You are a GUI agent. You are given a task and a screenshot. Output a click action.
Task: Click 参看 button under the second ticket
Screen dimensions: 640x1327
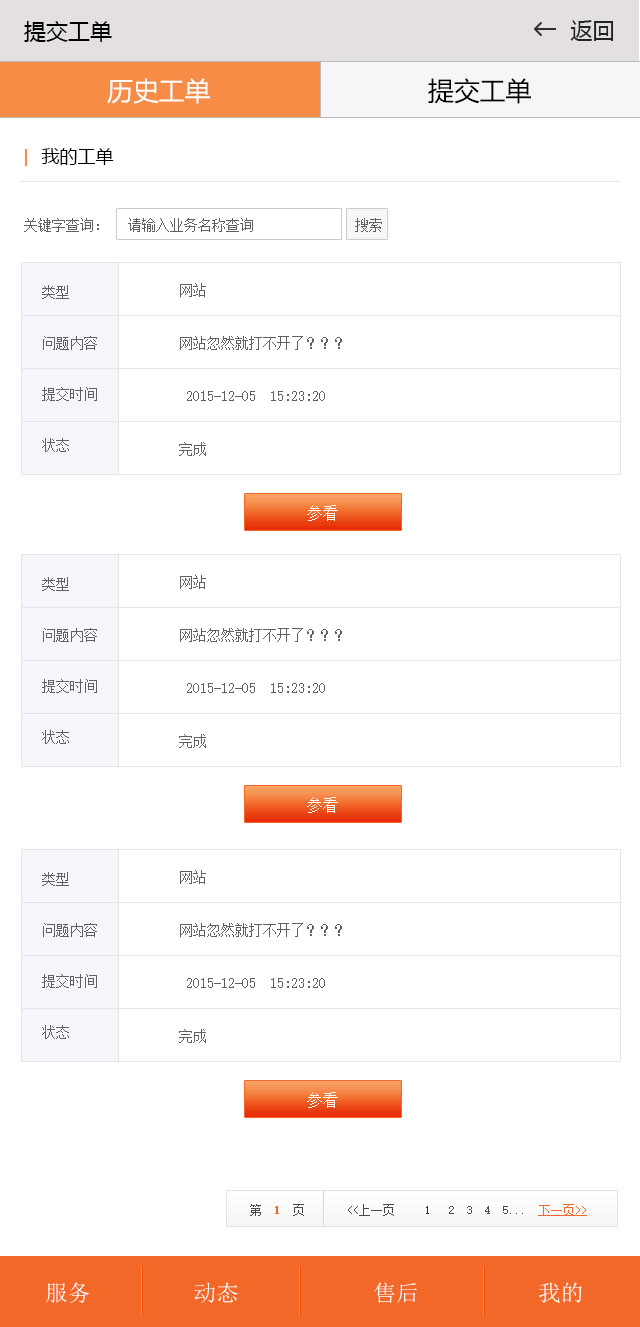point(322,804)
